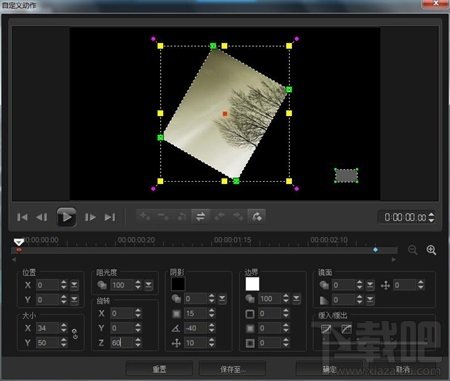Open the opacity 100 dropdown arrow

click(x=148, y=285)
